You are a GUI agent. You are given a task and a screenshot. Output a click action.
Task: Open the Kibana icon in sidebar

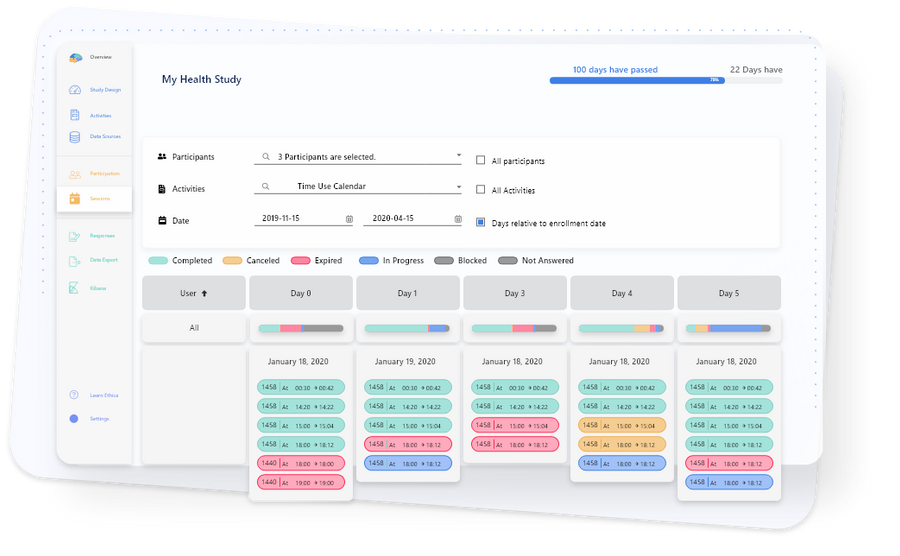pos(75,288)
